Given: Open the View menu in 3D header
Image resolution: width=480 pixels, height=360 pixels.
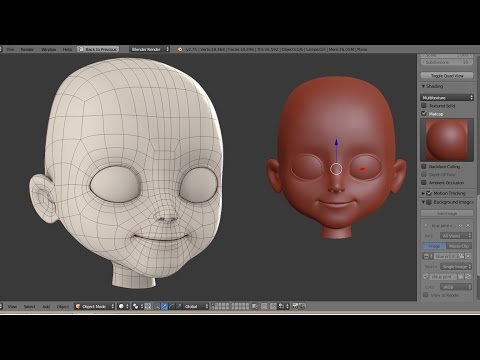Looking at the screenshot, I should click(x=12, y=306).
